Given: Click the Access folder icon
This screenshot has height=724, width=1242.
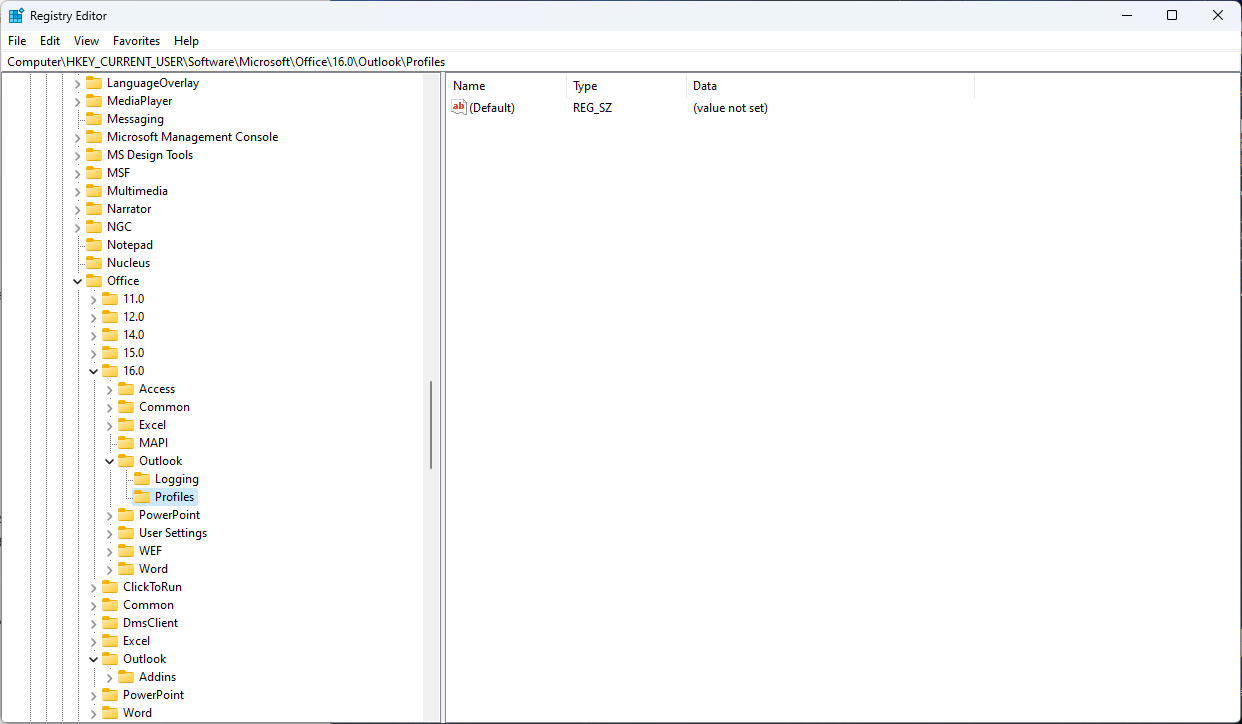Looking at the screenshot, I should tap(126, 389).
